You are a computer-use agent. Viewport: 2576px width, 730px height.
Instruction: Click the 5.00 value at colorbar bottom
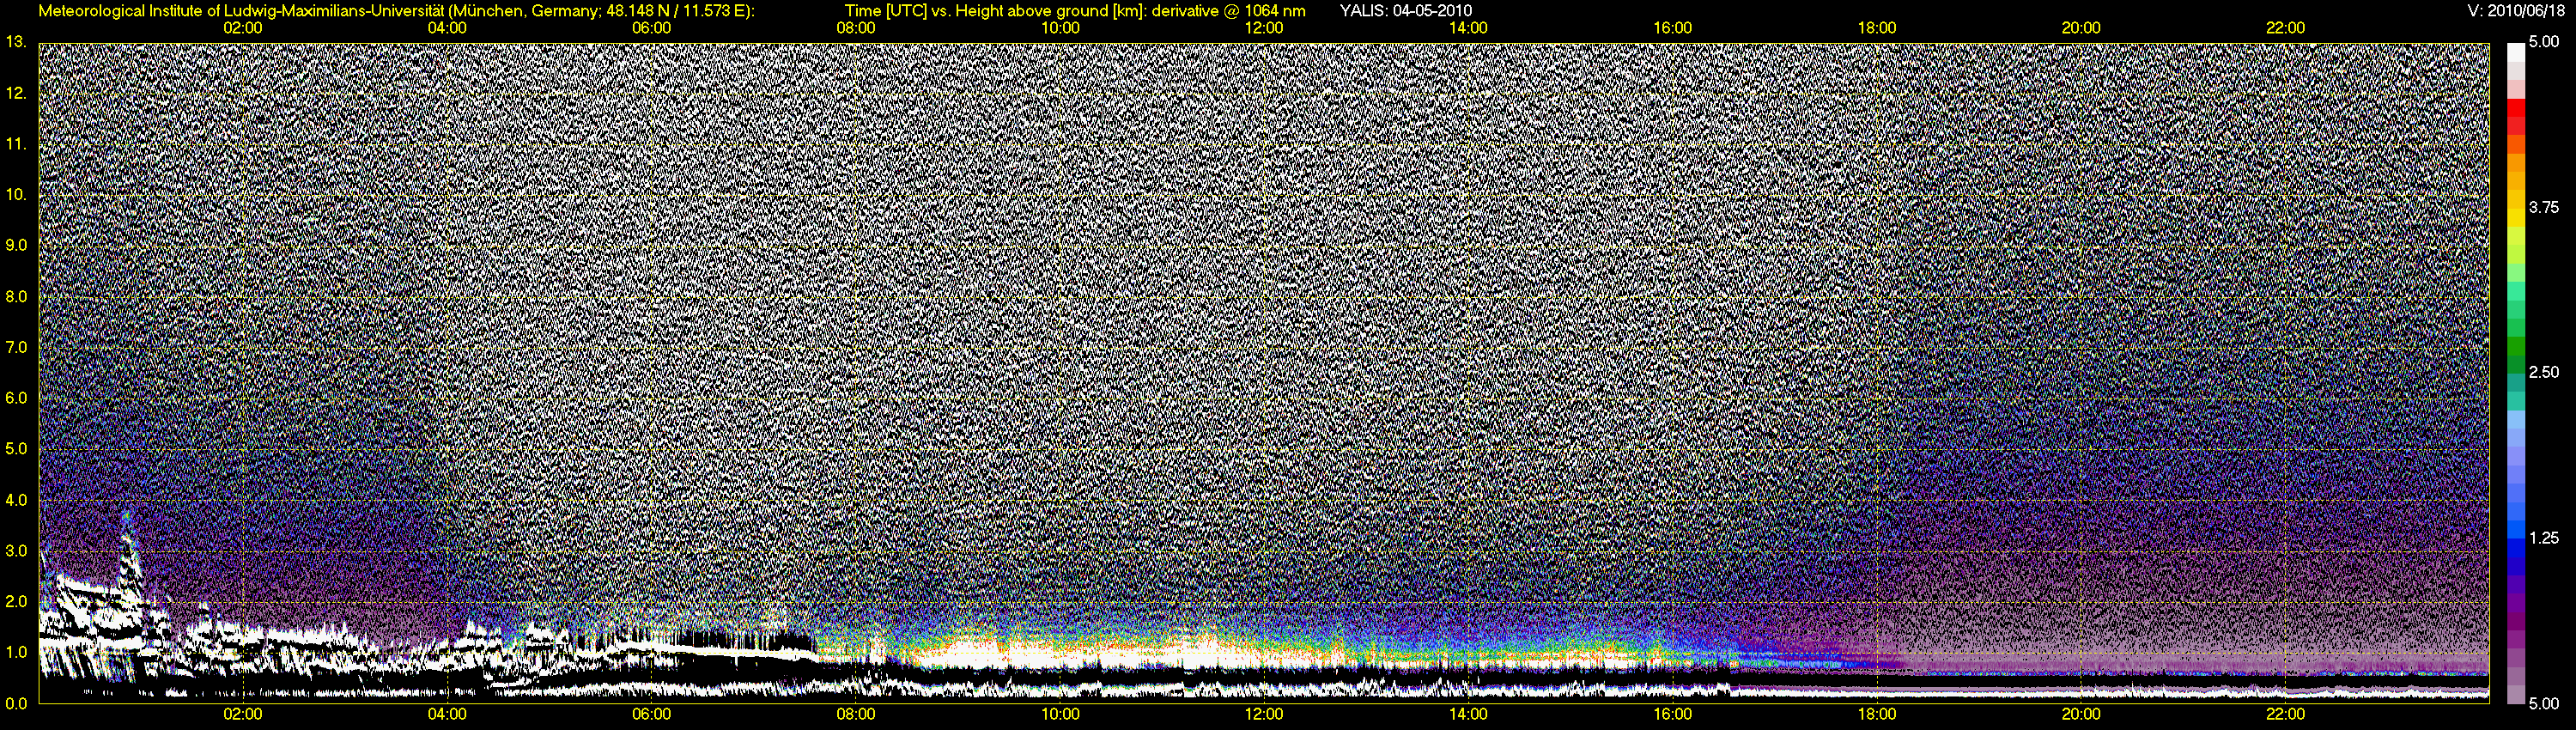(x=2543, y=703)
